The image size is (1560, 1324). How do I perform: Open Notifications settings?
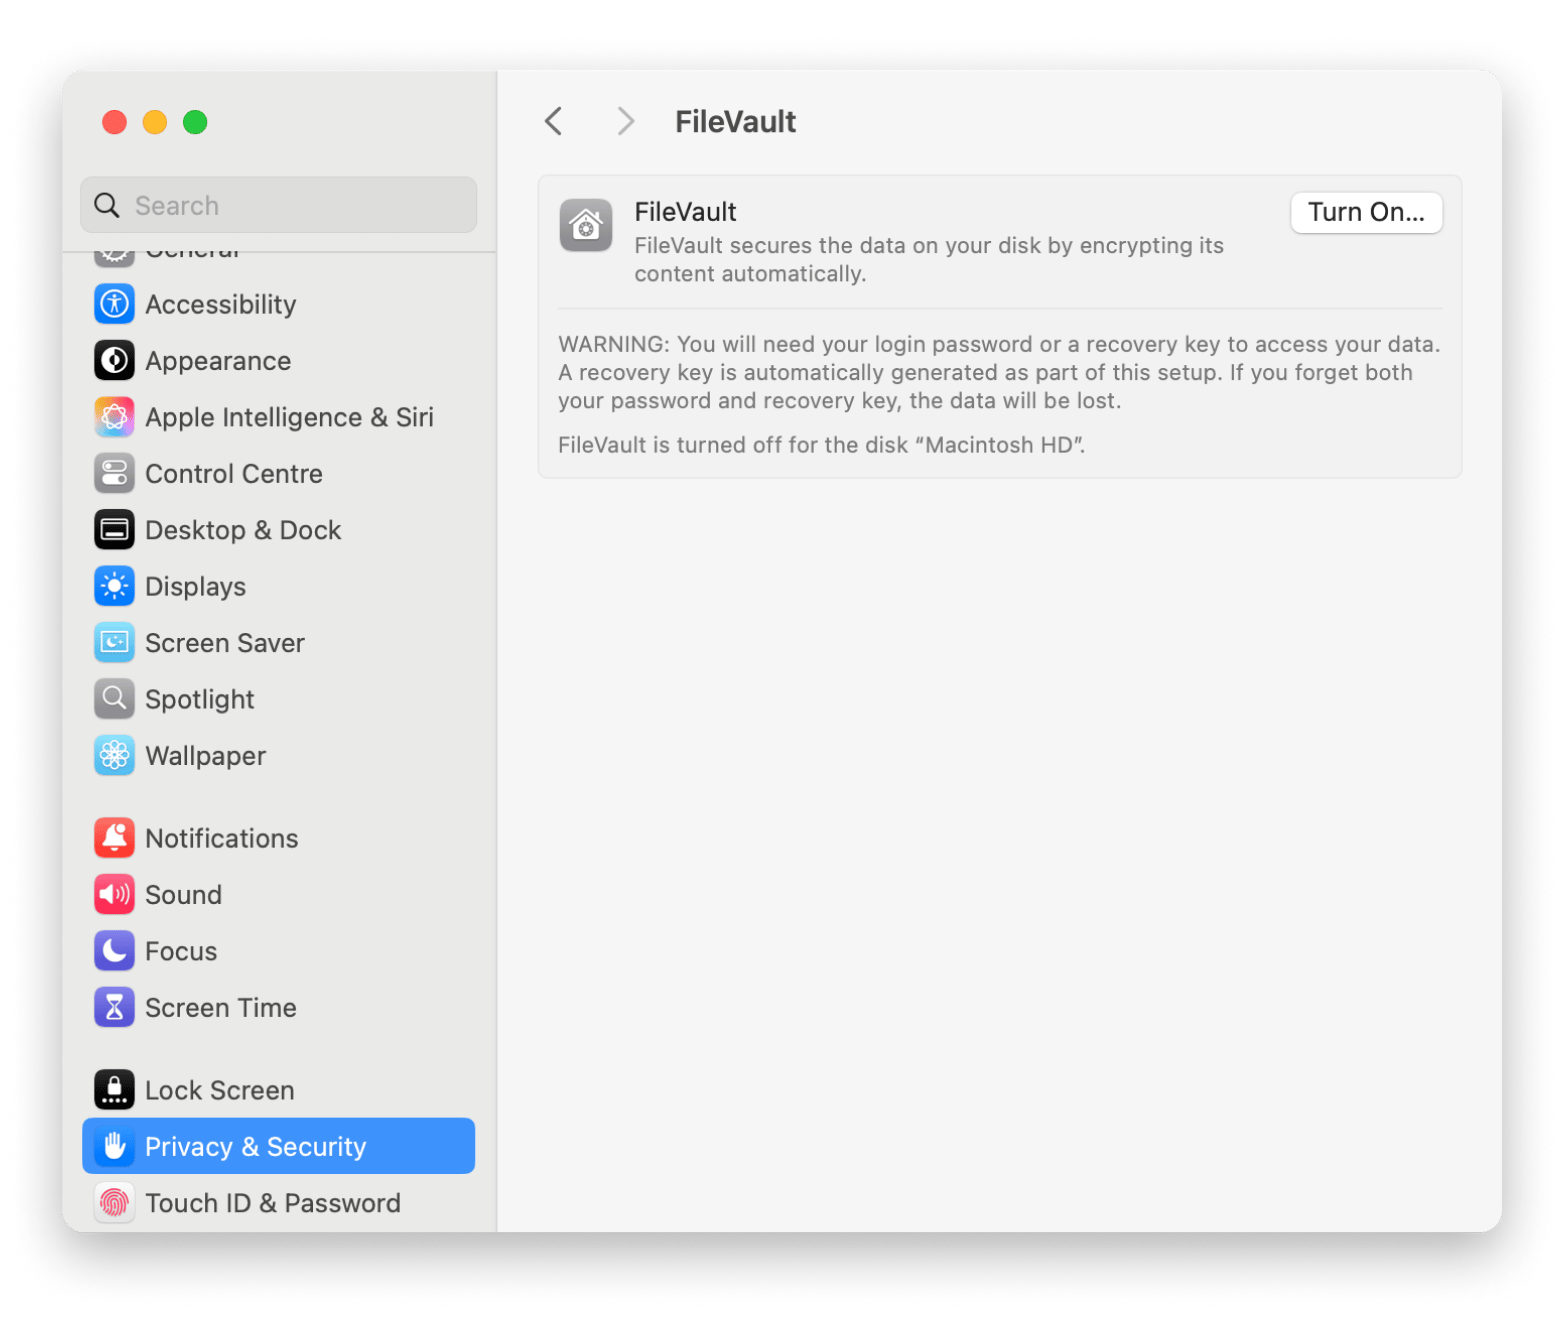278,838
